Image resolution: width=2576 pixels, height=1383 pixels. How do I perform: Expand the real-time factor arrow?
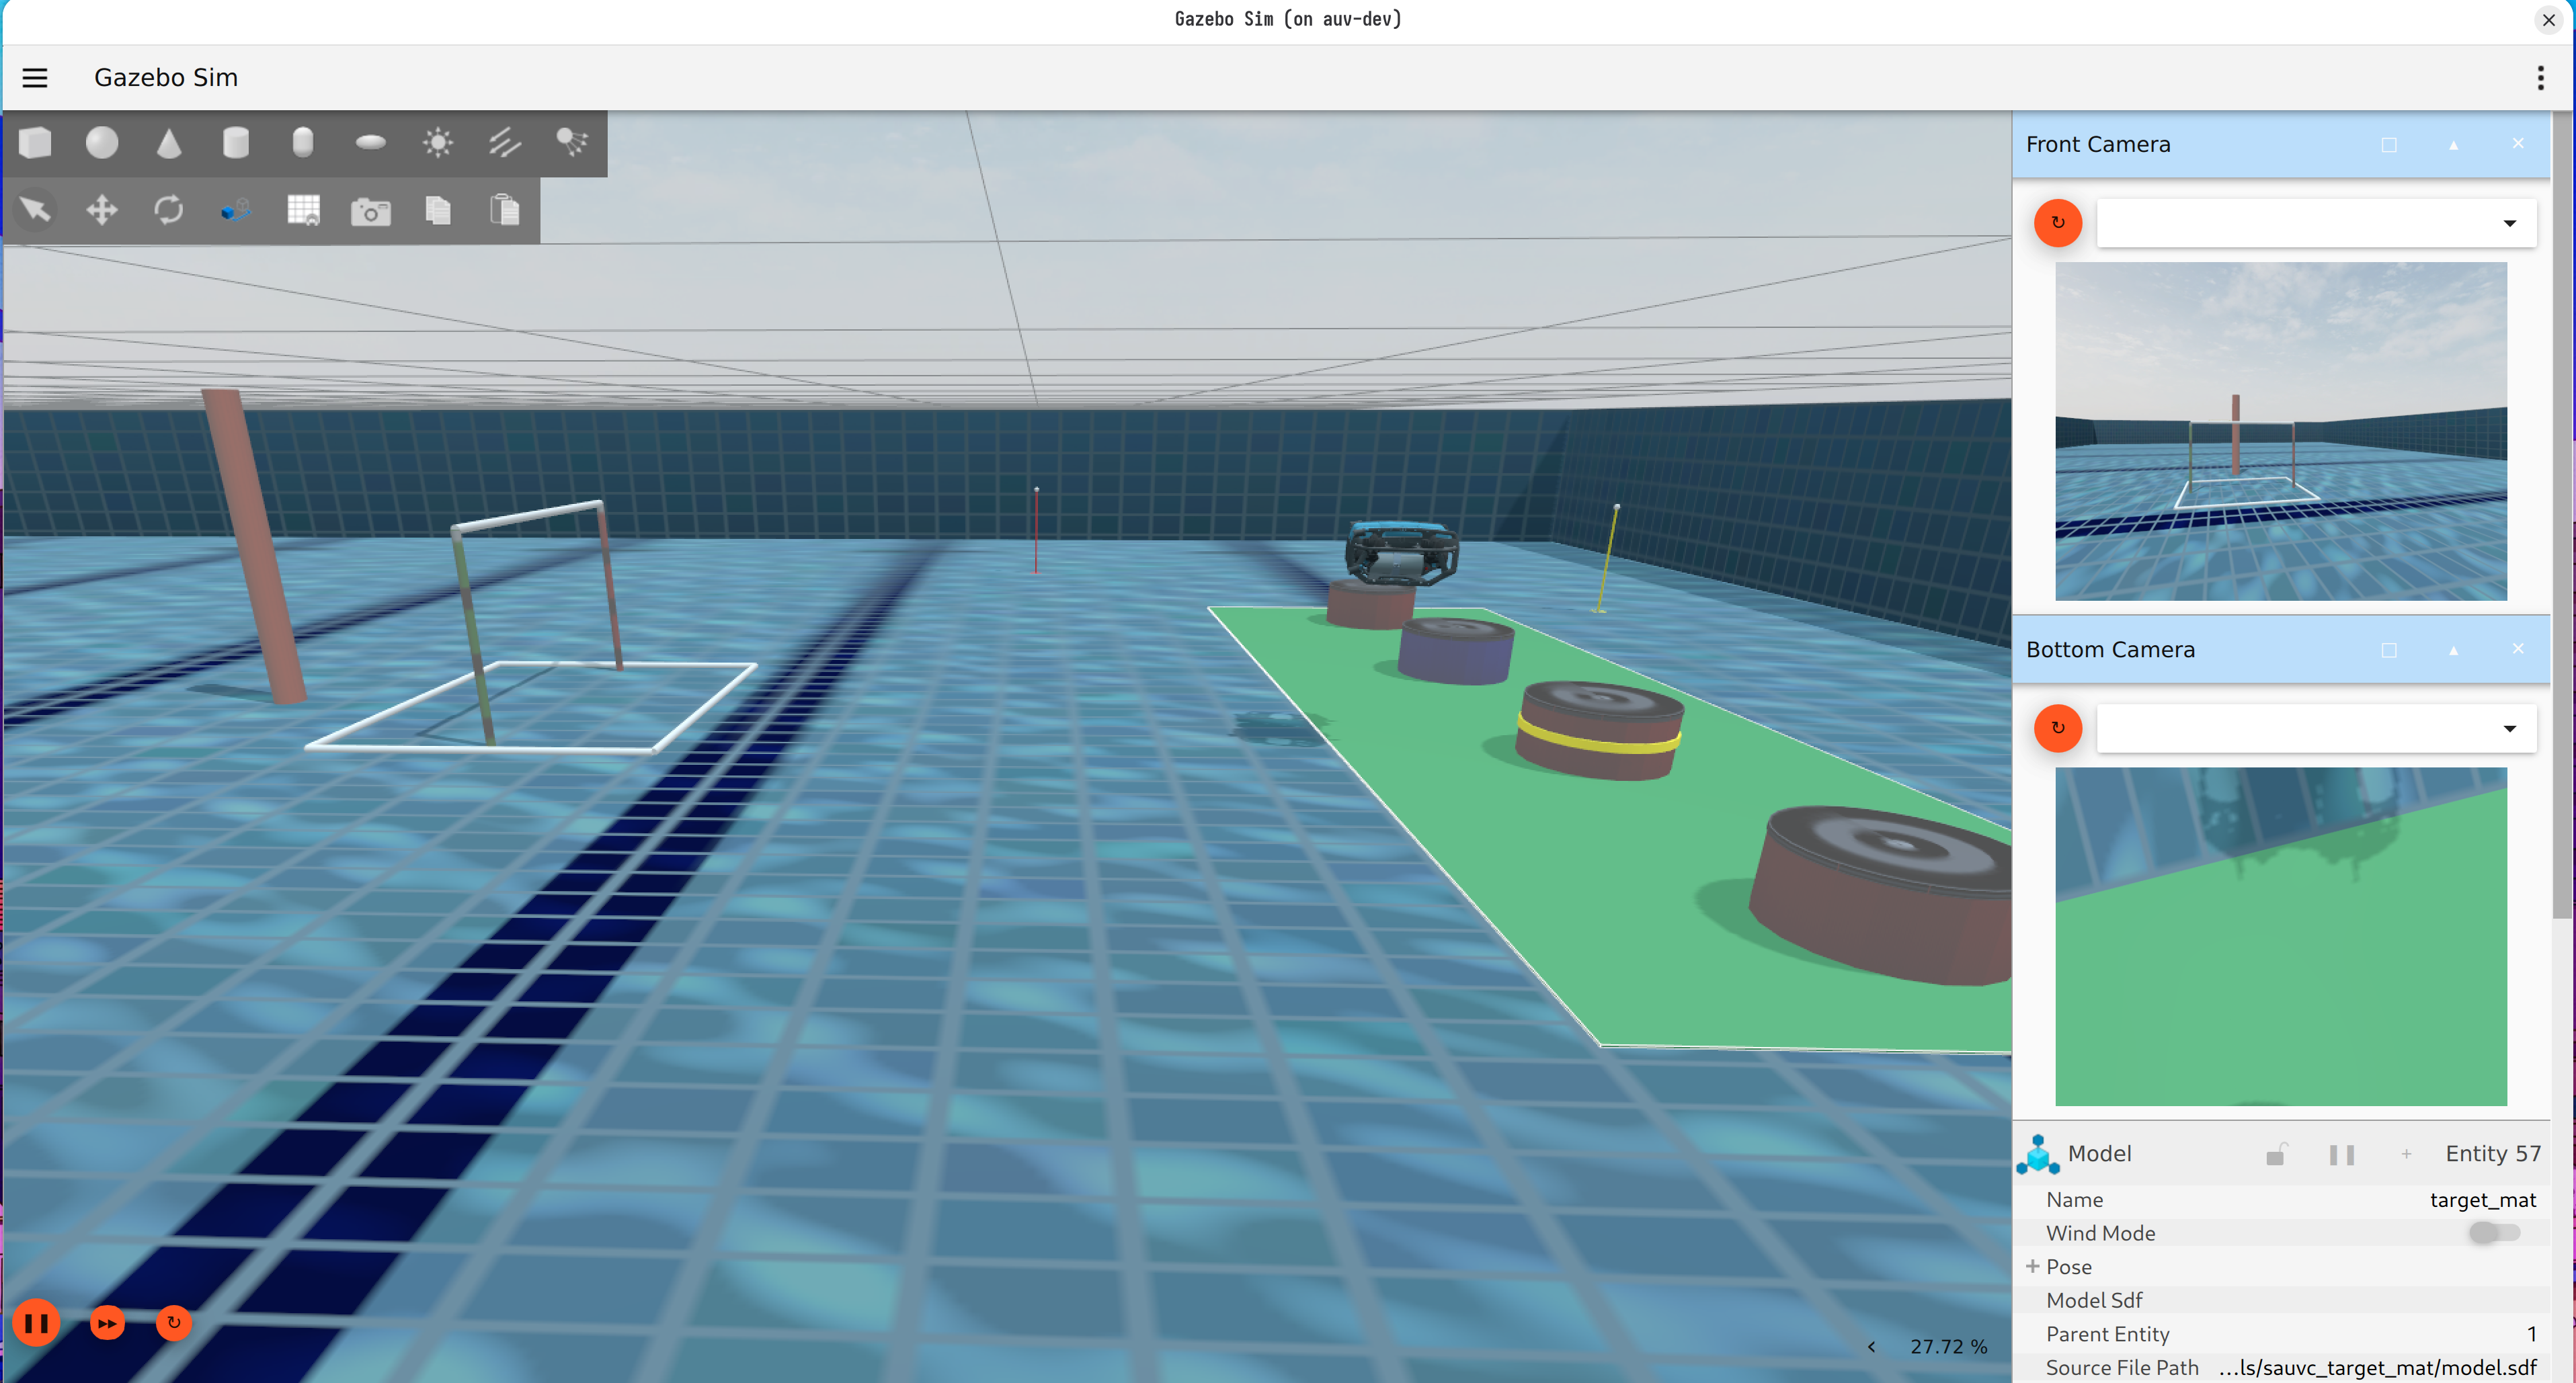coord(1871,1346)
